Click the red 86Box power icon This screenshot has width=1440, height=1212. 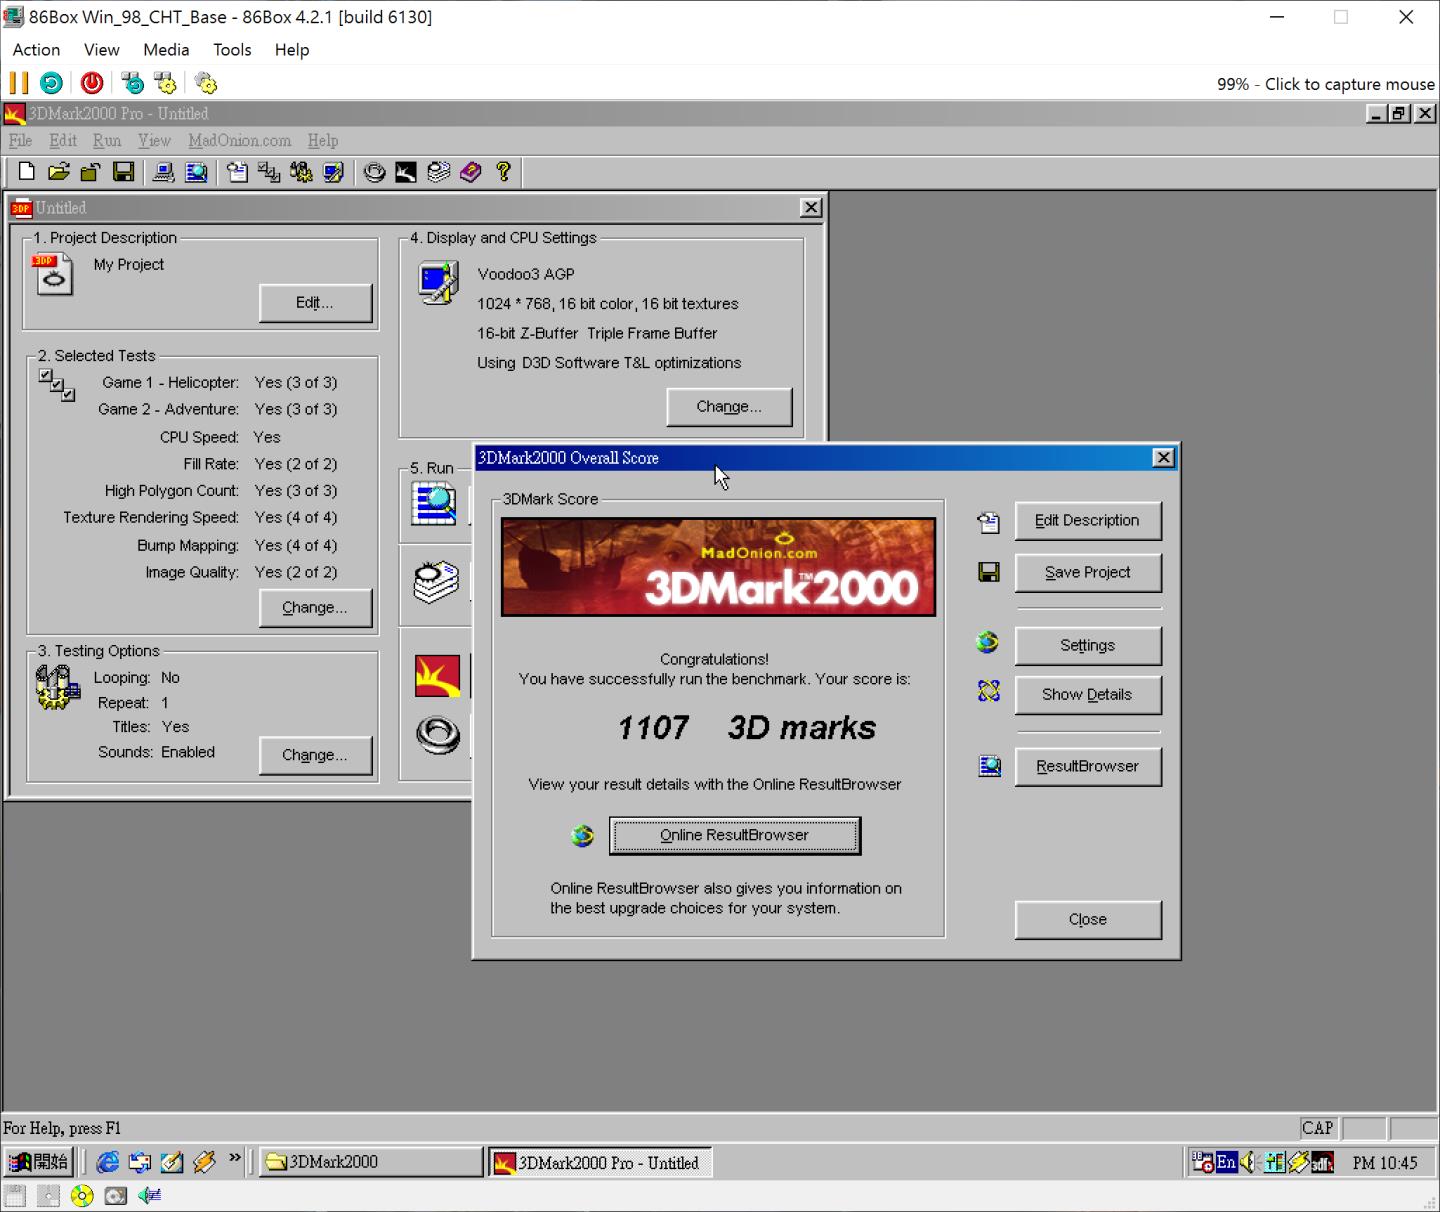(x=92, y=83)
